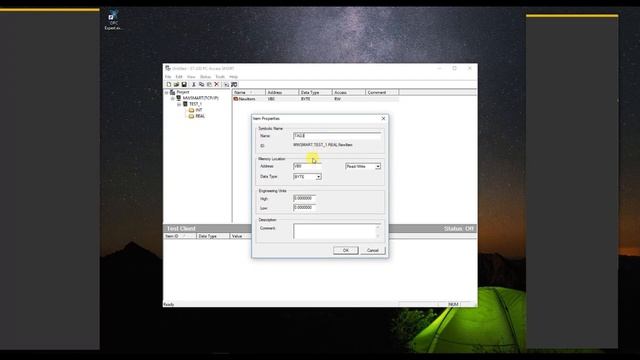The width and height of the screenshot is (640, 360).
Task: Close the PC Access main window
Action: point(470,69)
